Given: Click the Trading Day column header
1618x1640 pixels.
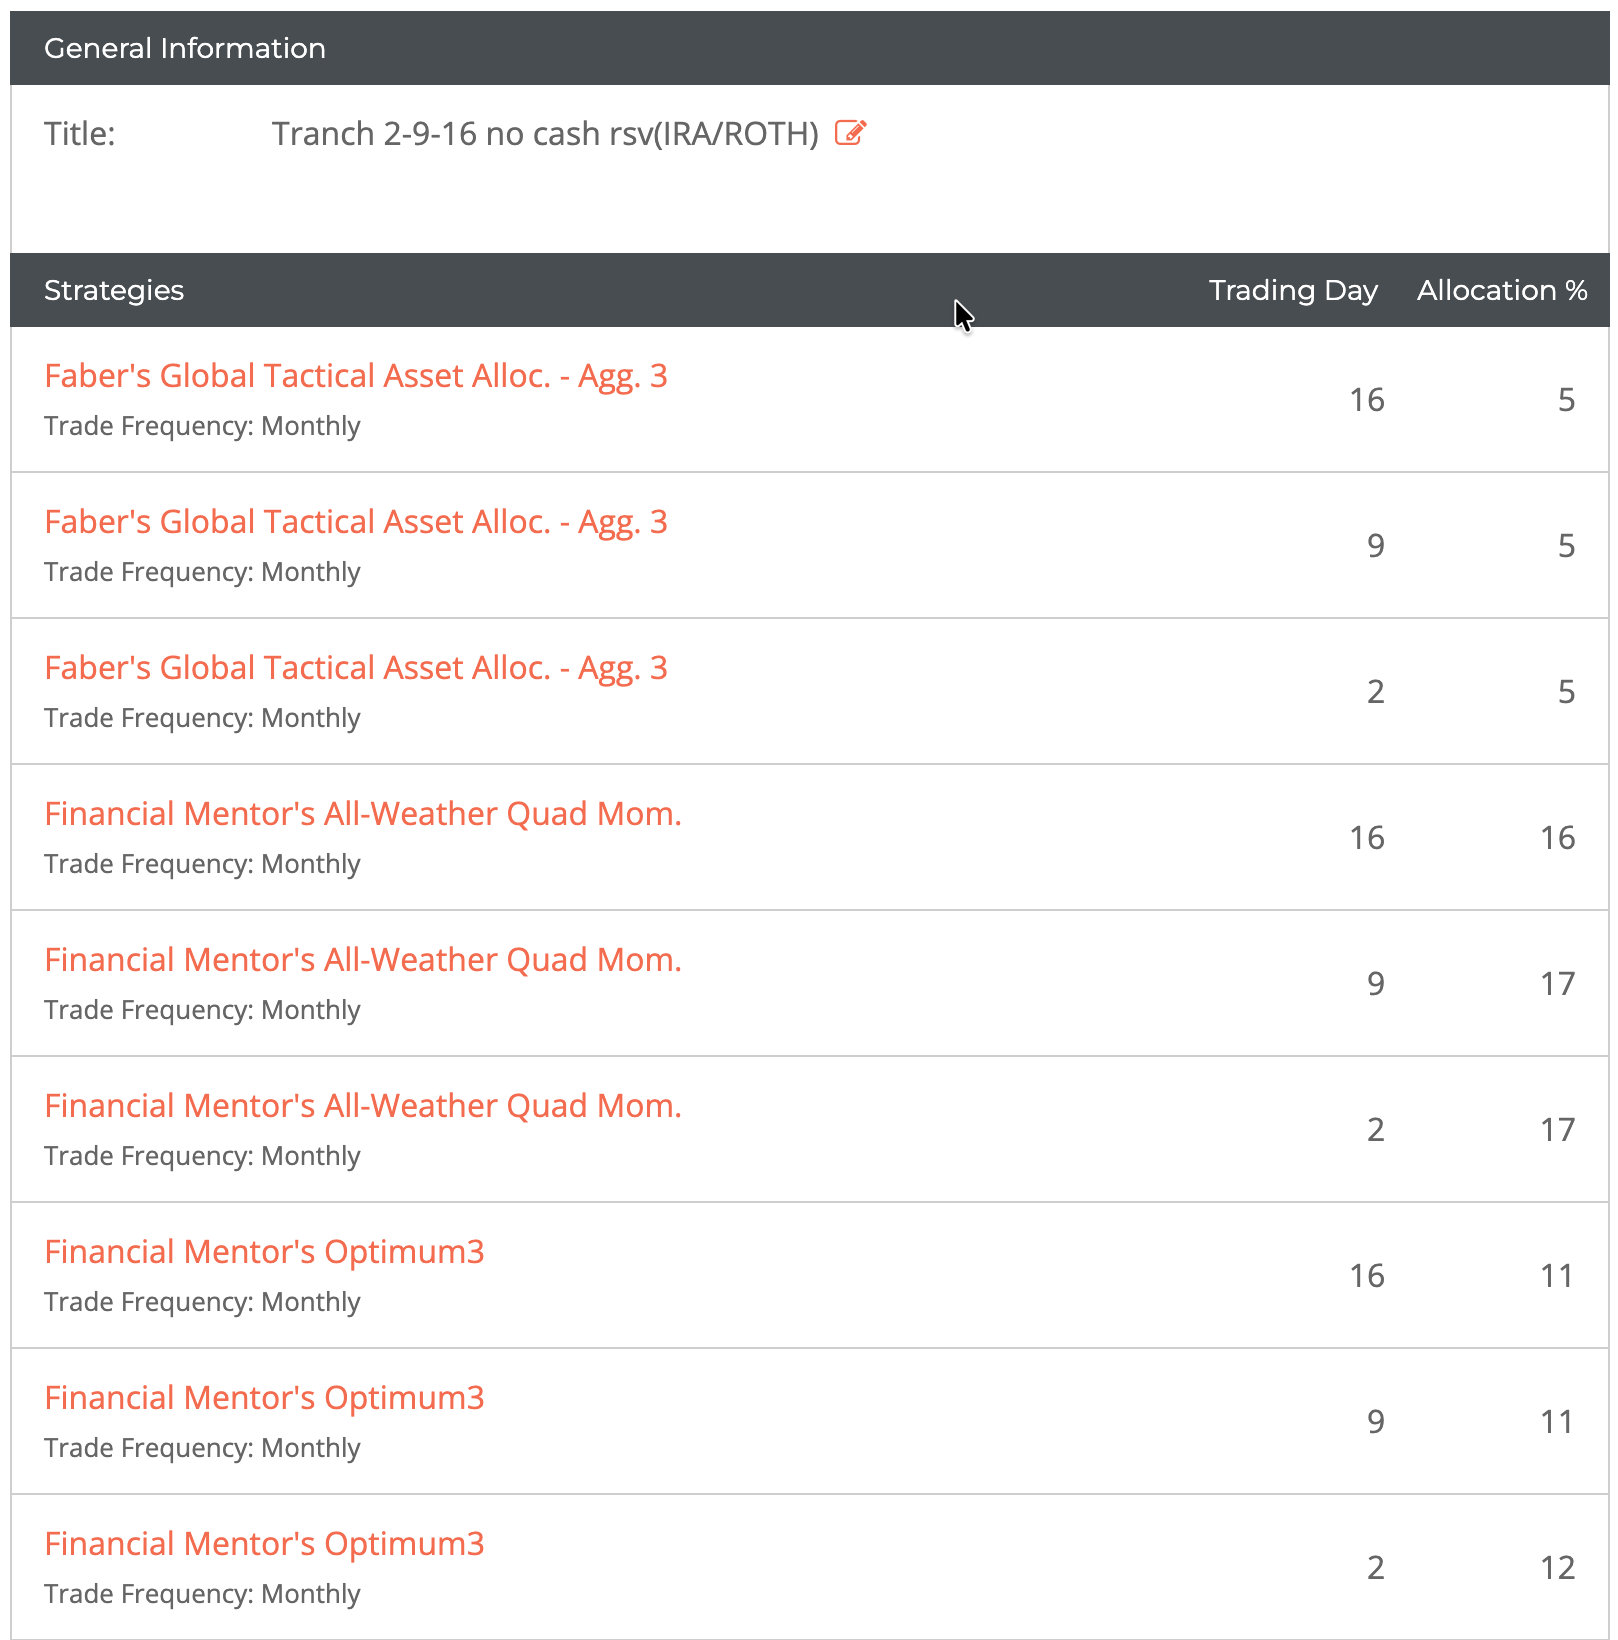Looking at the screenshot, I should [1292, 290].
